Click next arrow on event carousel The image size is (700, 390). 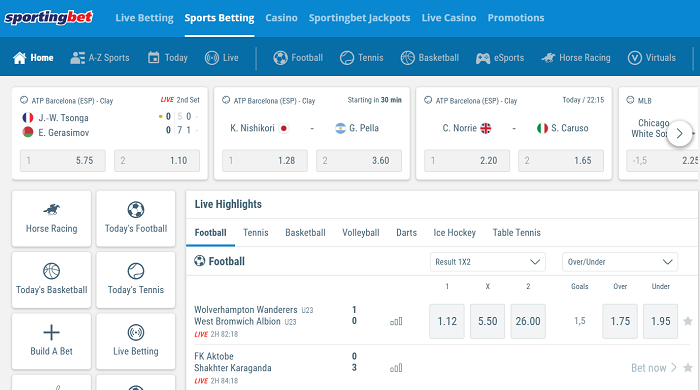point(679,133)
